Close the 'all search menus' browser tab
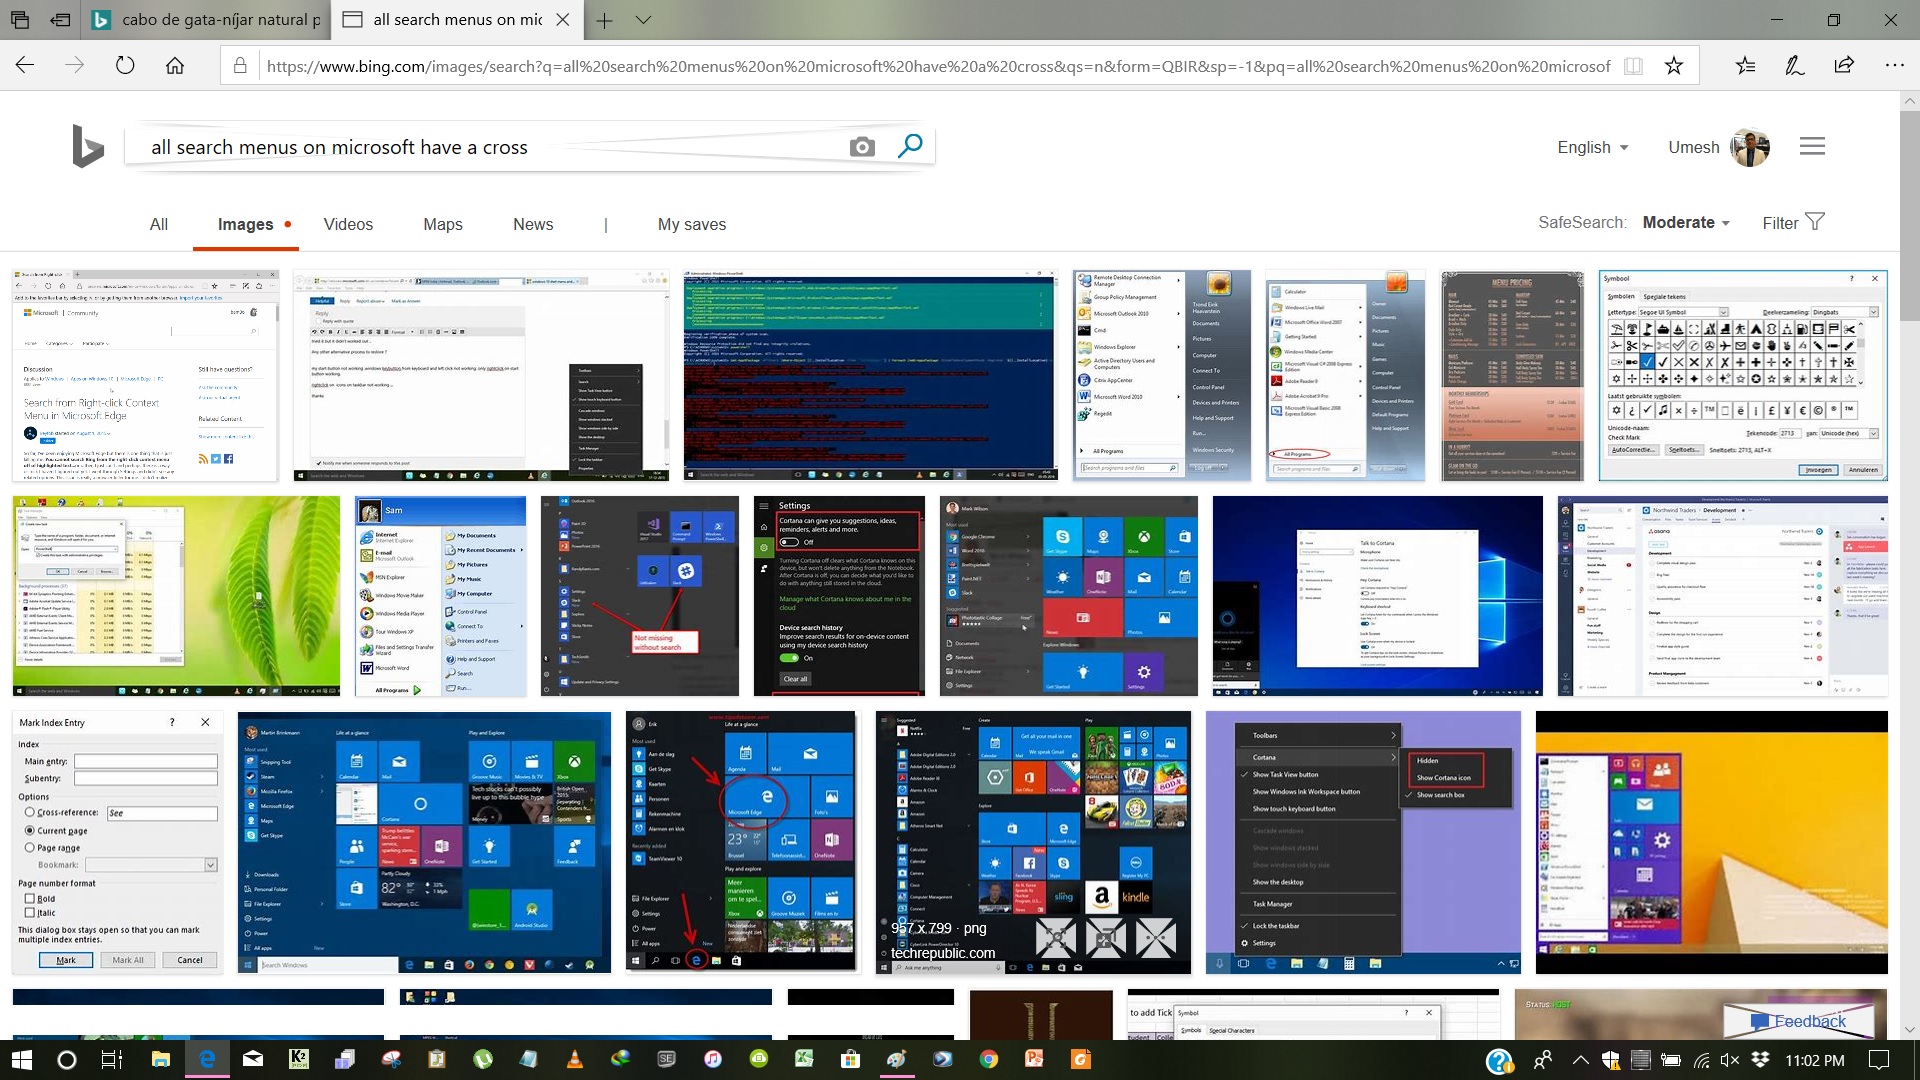1920x1080 pixels. pos(563,19)
